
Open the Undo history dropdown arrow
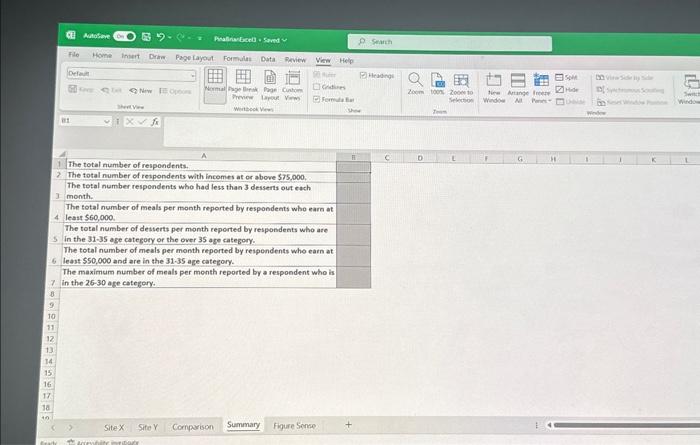tap(170, 38)
